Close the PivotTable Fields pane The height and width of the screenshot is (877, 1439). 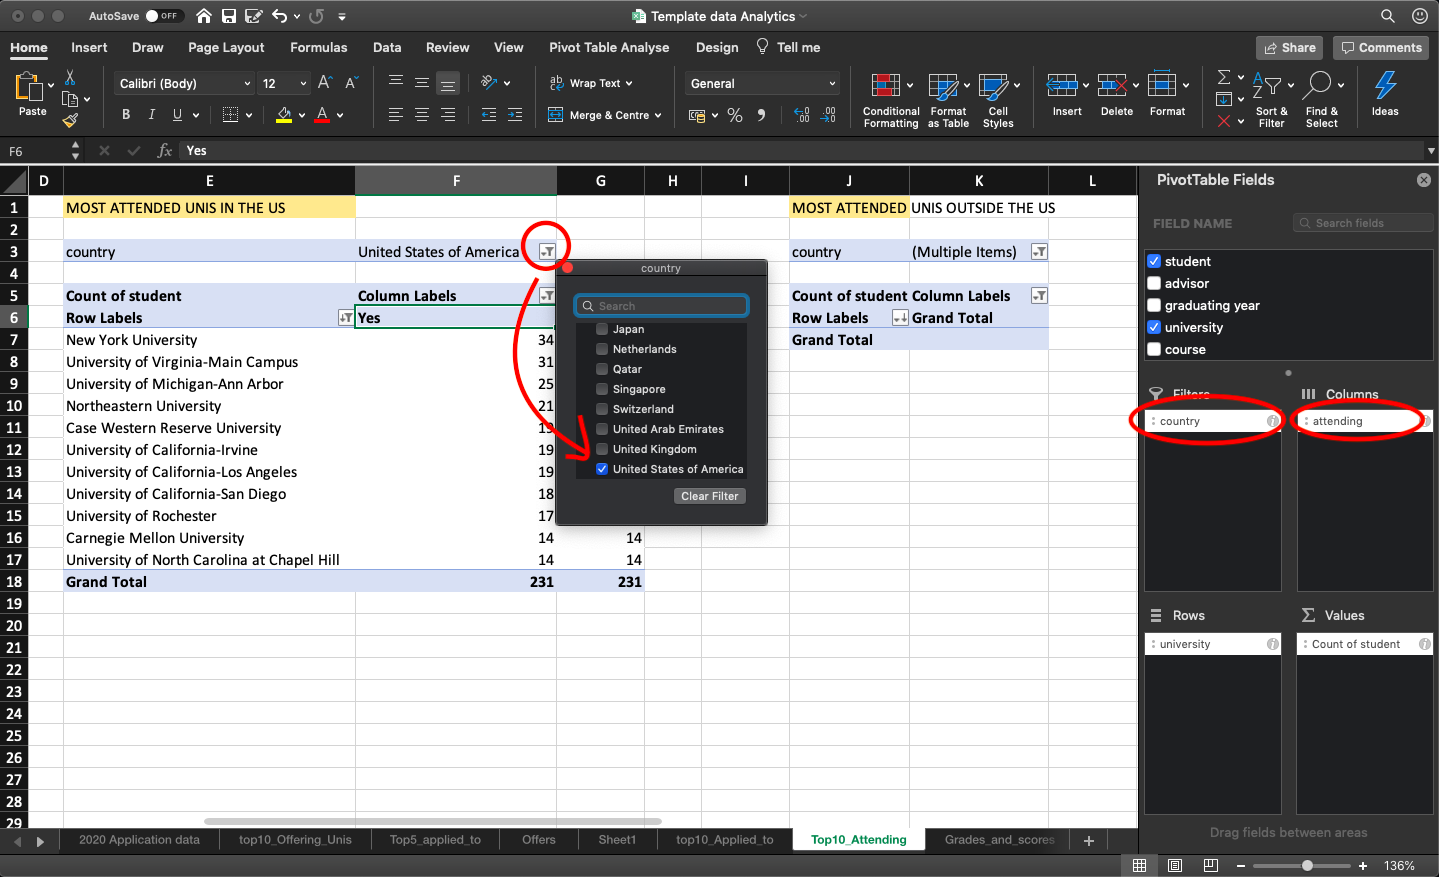[x=1423, y=180]
